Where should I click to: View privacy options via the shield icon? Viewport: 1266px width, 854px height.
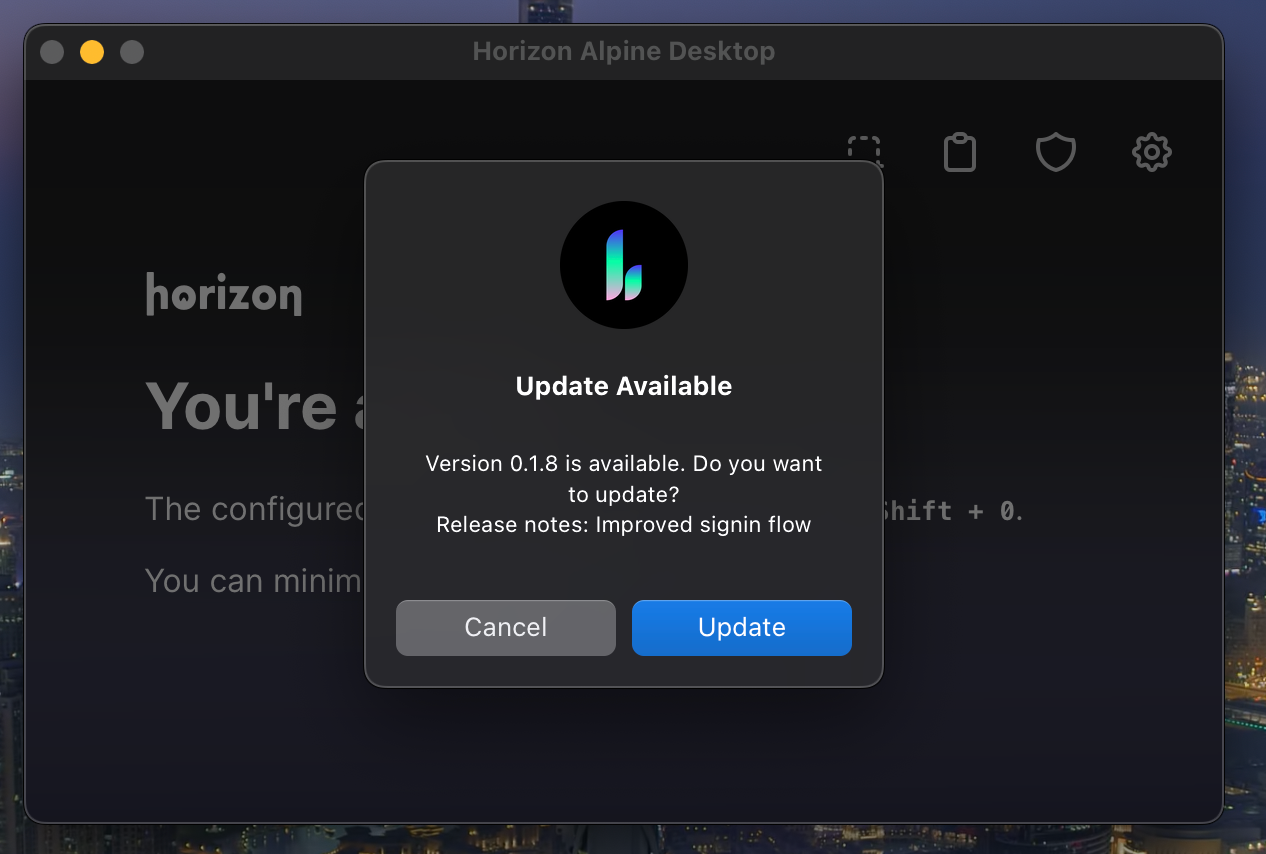coord(1055,152)
